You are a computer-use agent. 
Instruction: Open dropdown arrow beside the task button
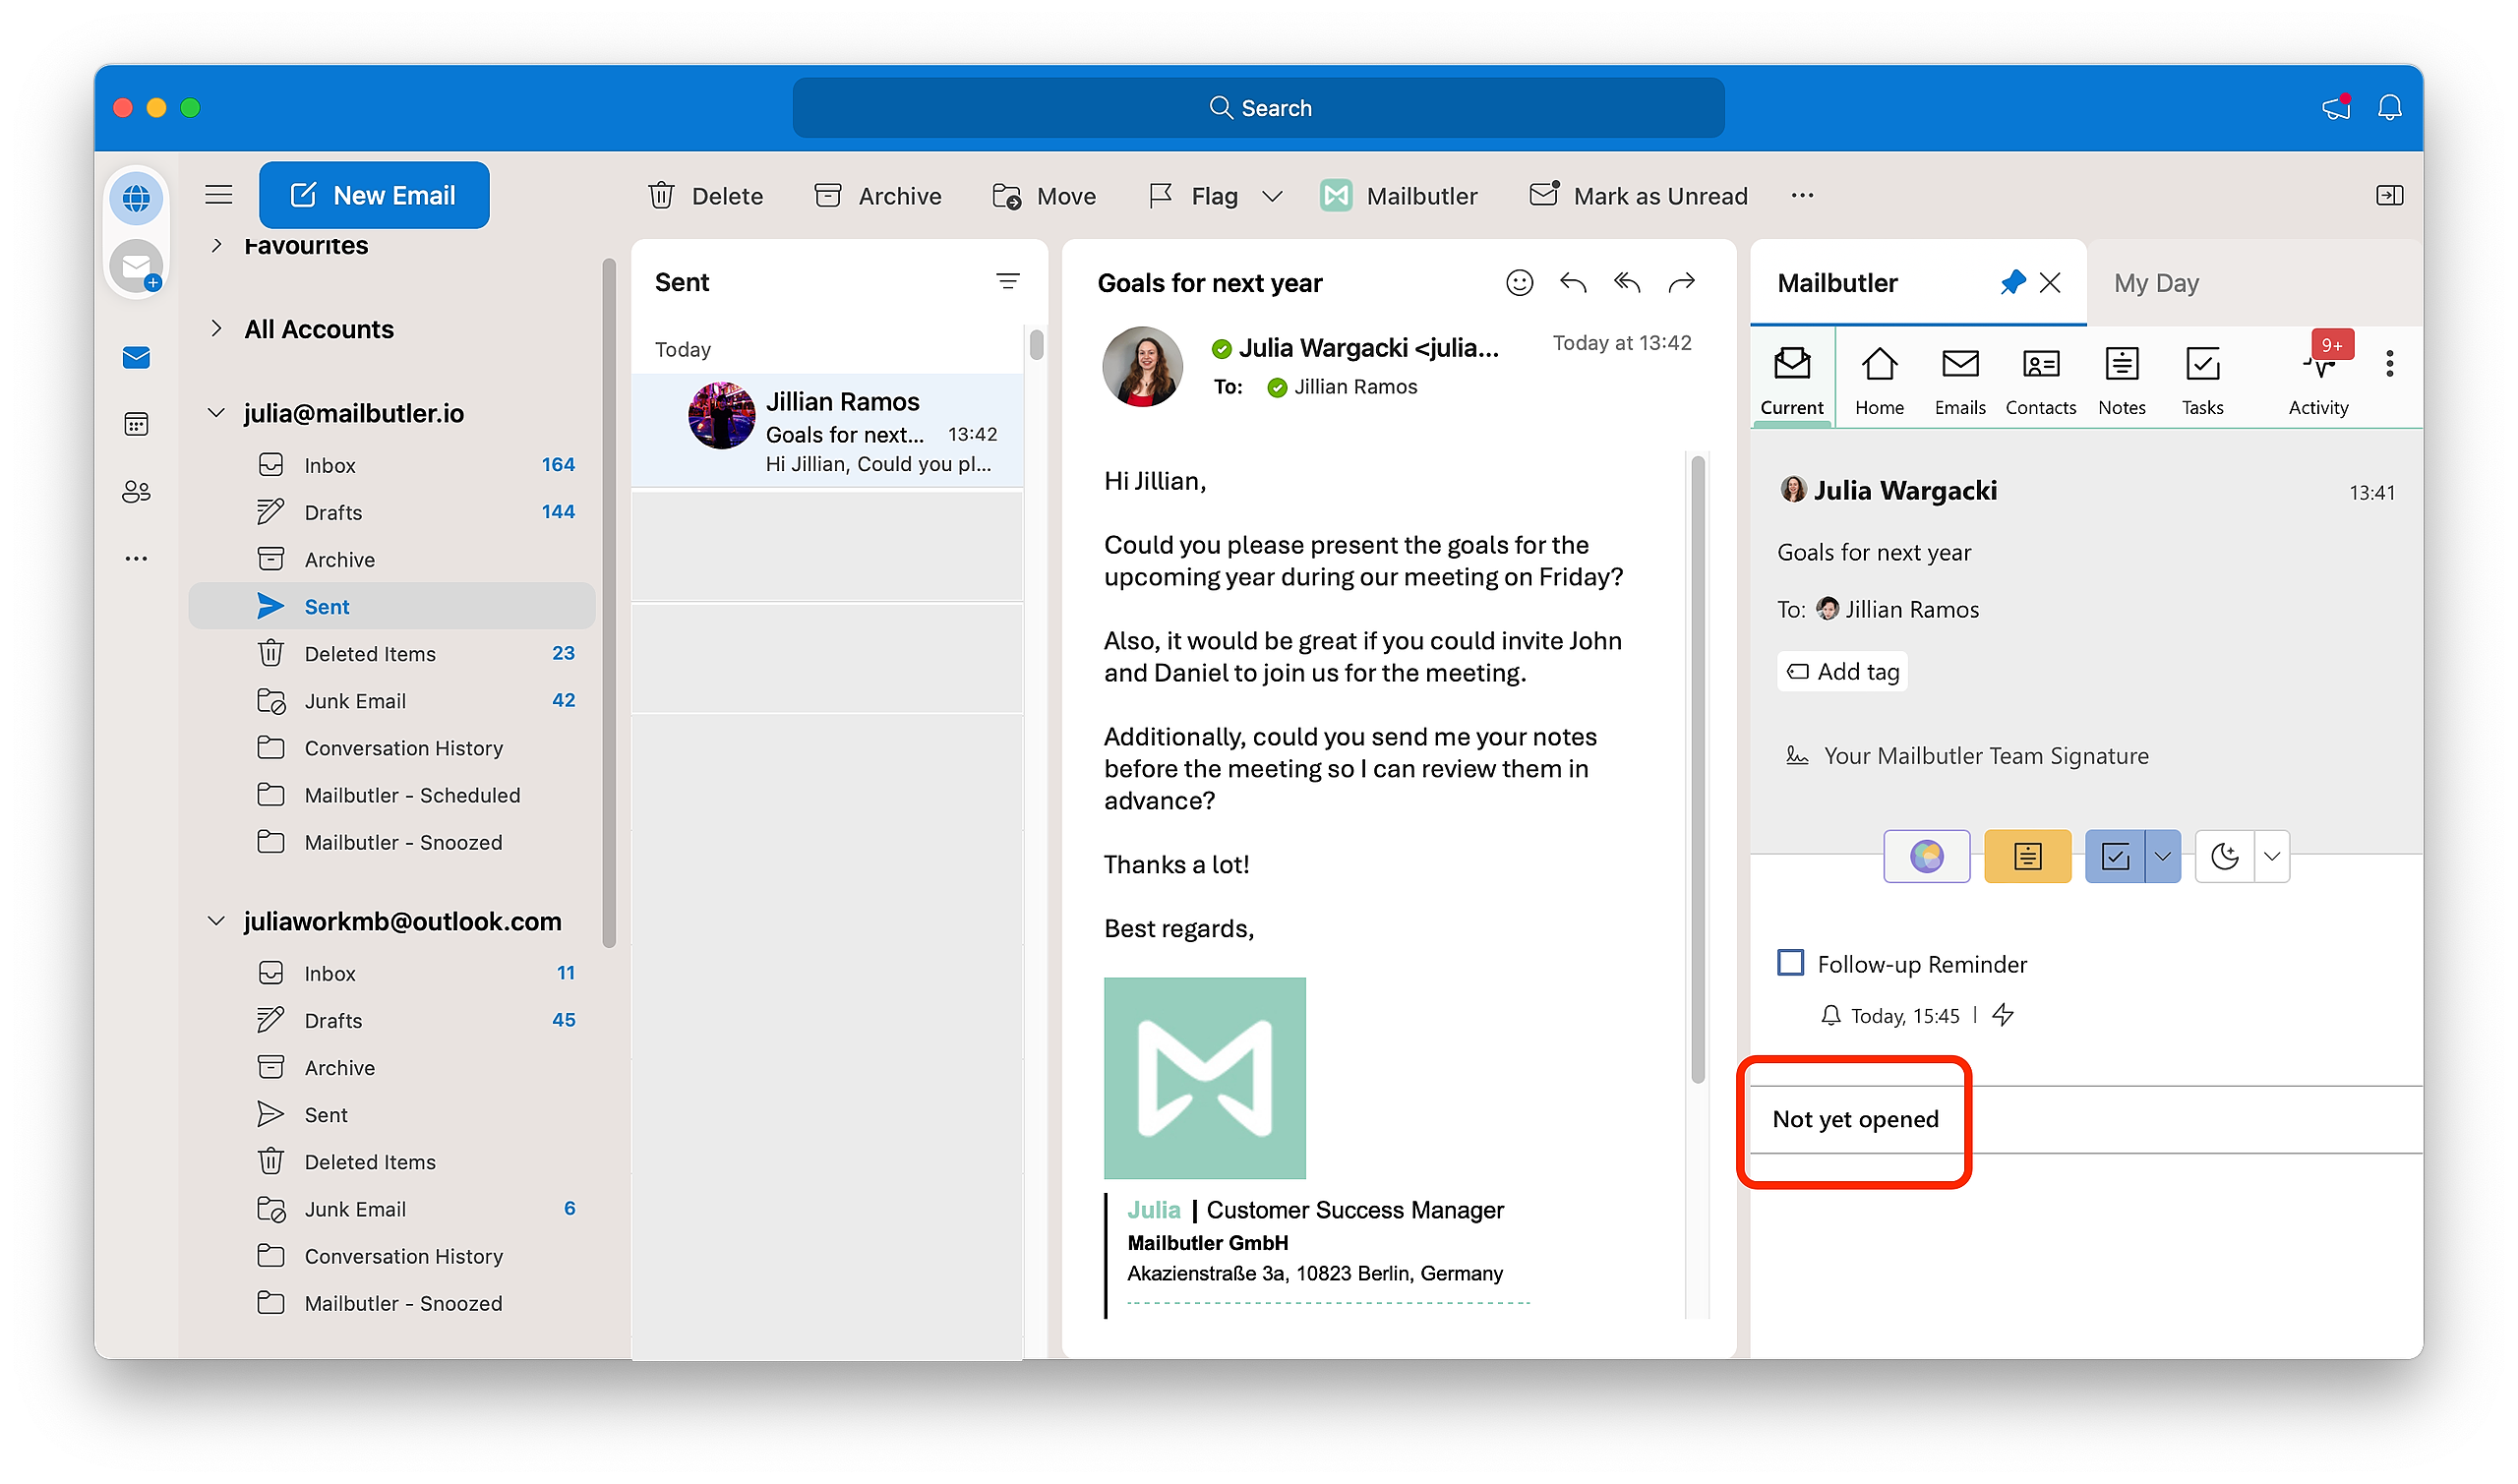[2163, 856]
